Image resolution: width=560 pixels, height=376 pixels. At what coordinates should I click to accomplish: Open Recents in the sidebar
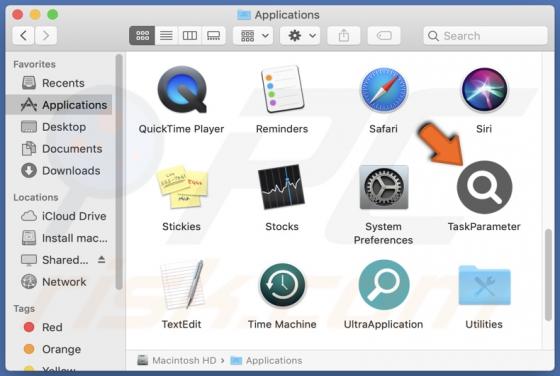click(59, 83)
